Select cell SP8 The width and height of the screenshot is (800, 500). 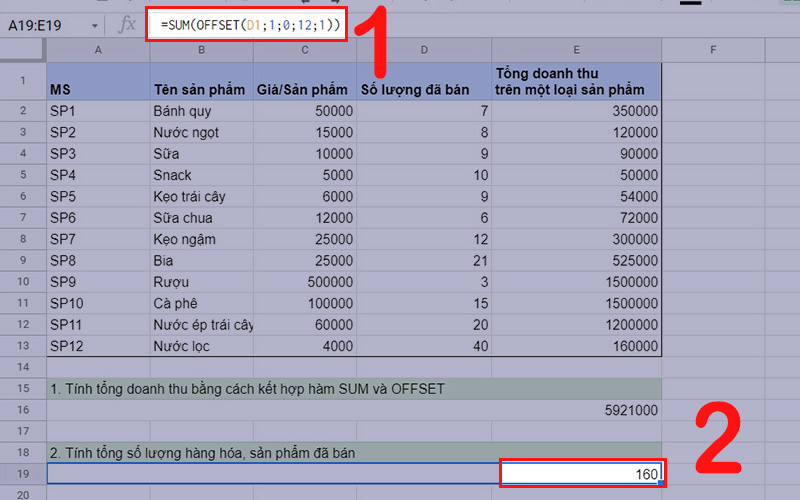pos(98,261)
